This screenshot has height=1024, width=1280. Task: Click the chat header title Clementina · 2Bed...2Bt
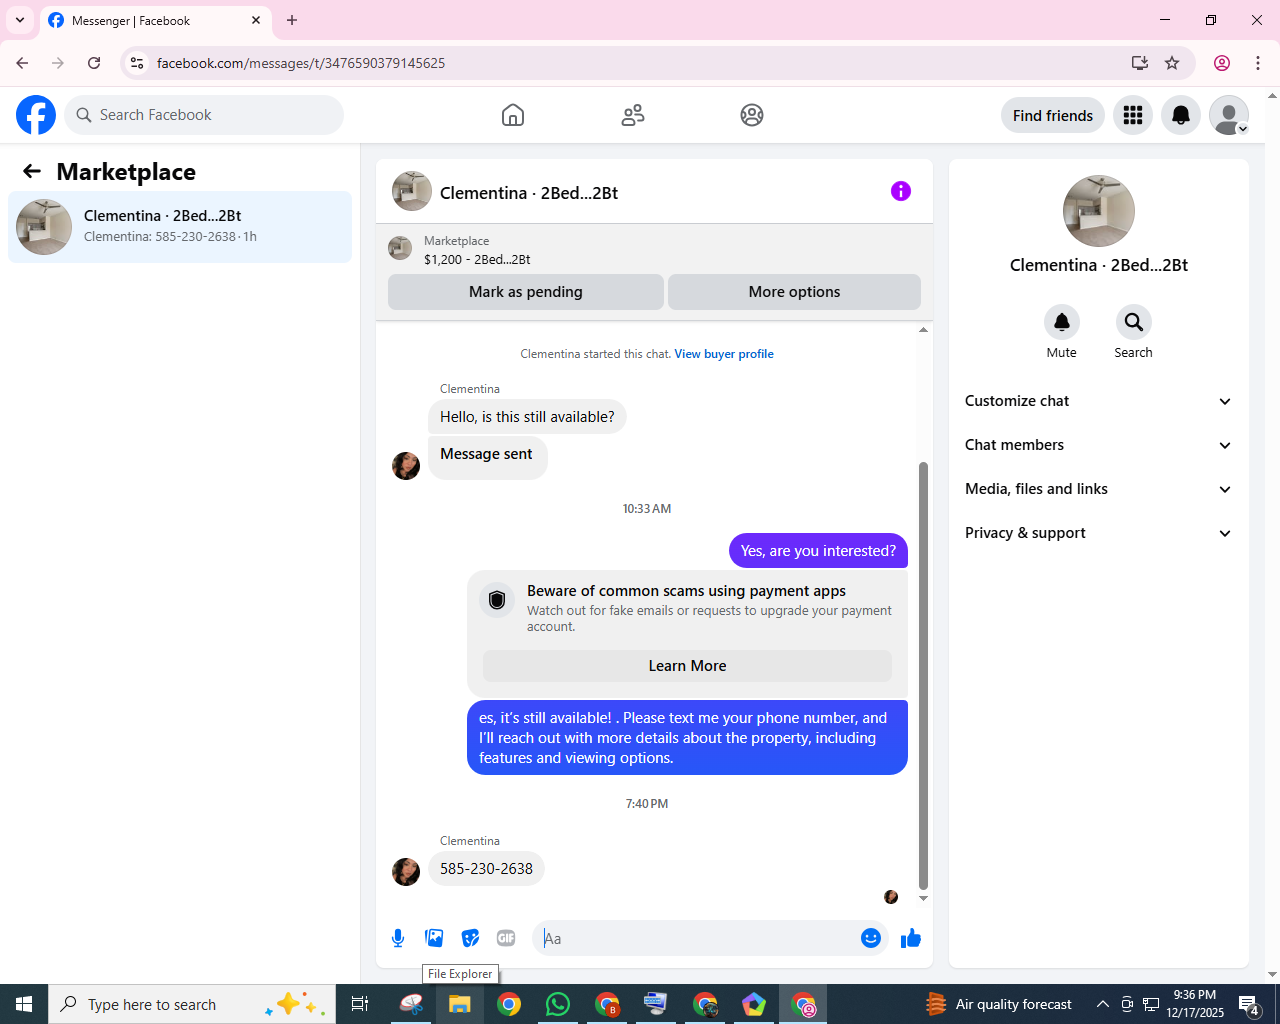click(529, 193)
